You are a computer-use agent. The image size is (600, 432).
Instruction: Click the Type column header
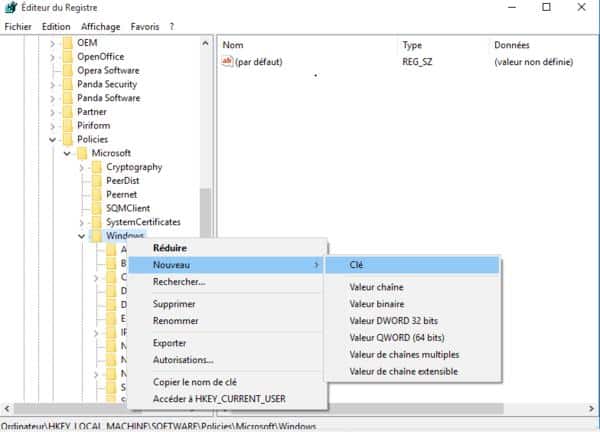pyautogui.click(x=412, y=45)
